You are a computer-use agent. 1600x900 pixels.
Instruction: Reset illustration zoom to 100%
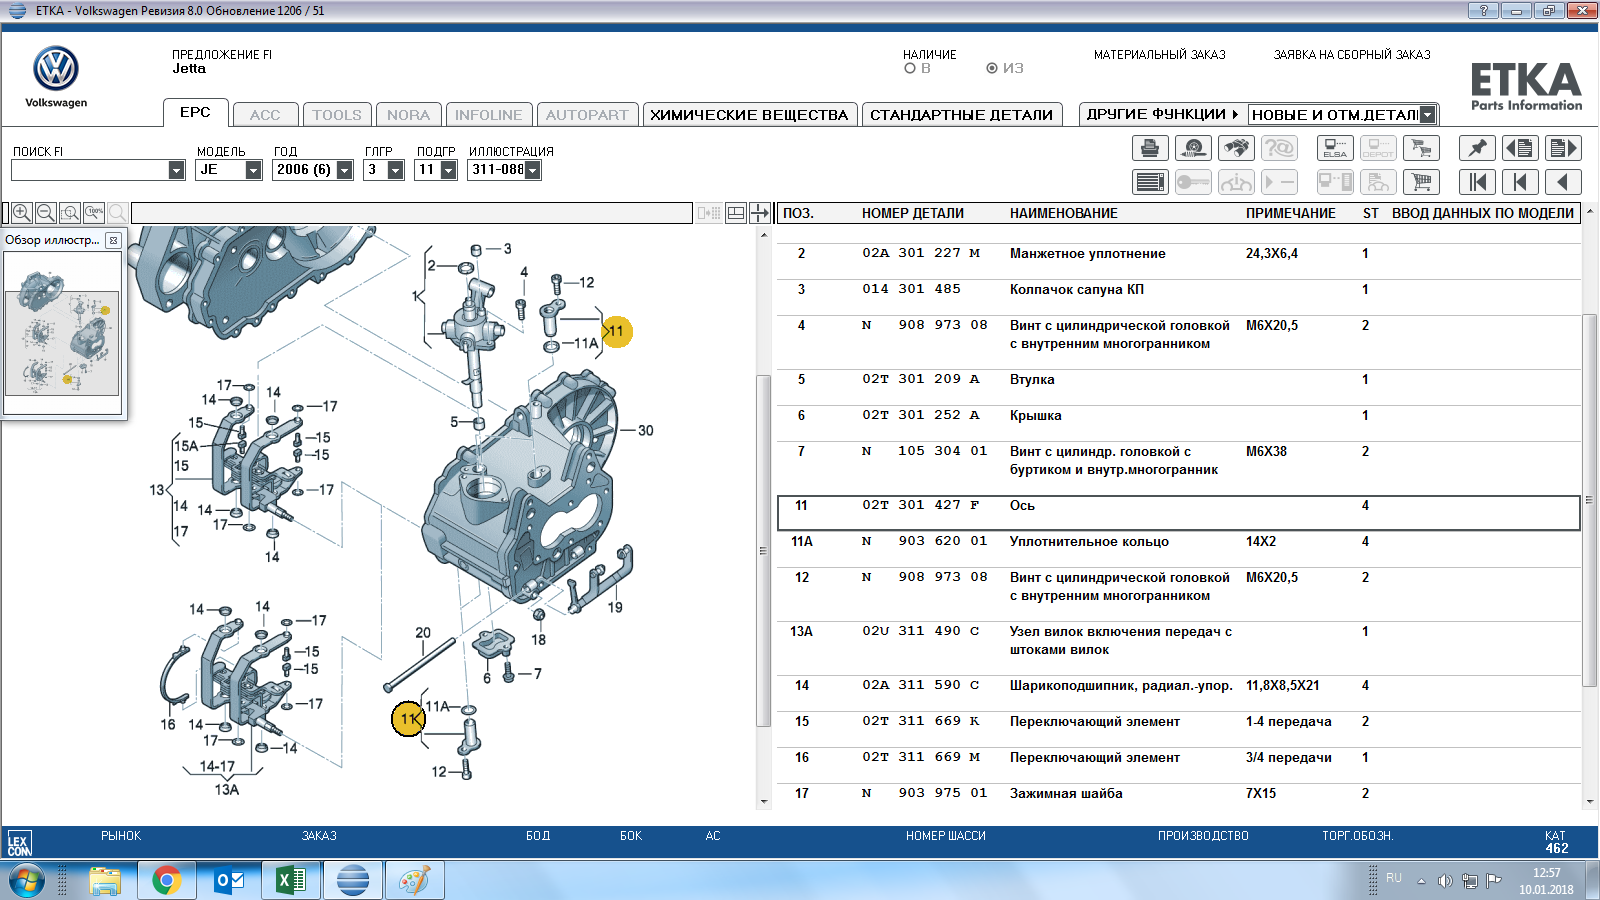(x=94, y=213)
